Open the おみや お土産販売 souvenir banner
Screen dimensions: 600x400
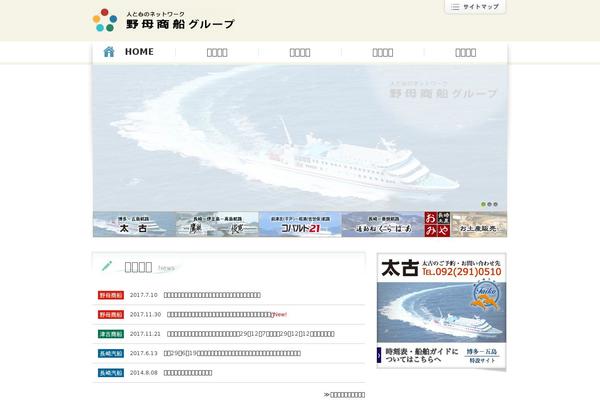[x=466, y=224]
